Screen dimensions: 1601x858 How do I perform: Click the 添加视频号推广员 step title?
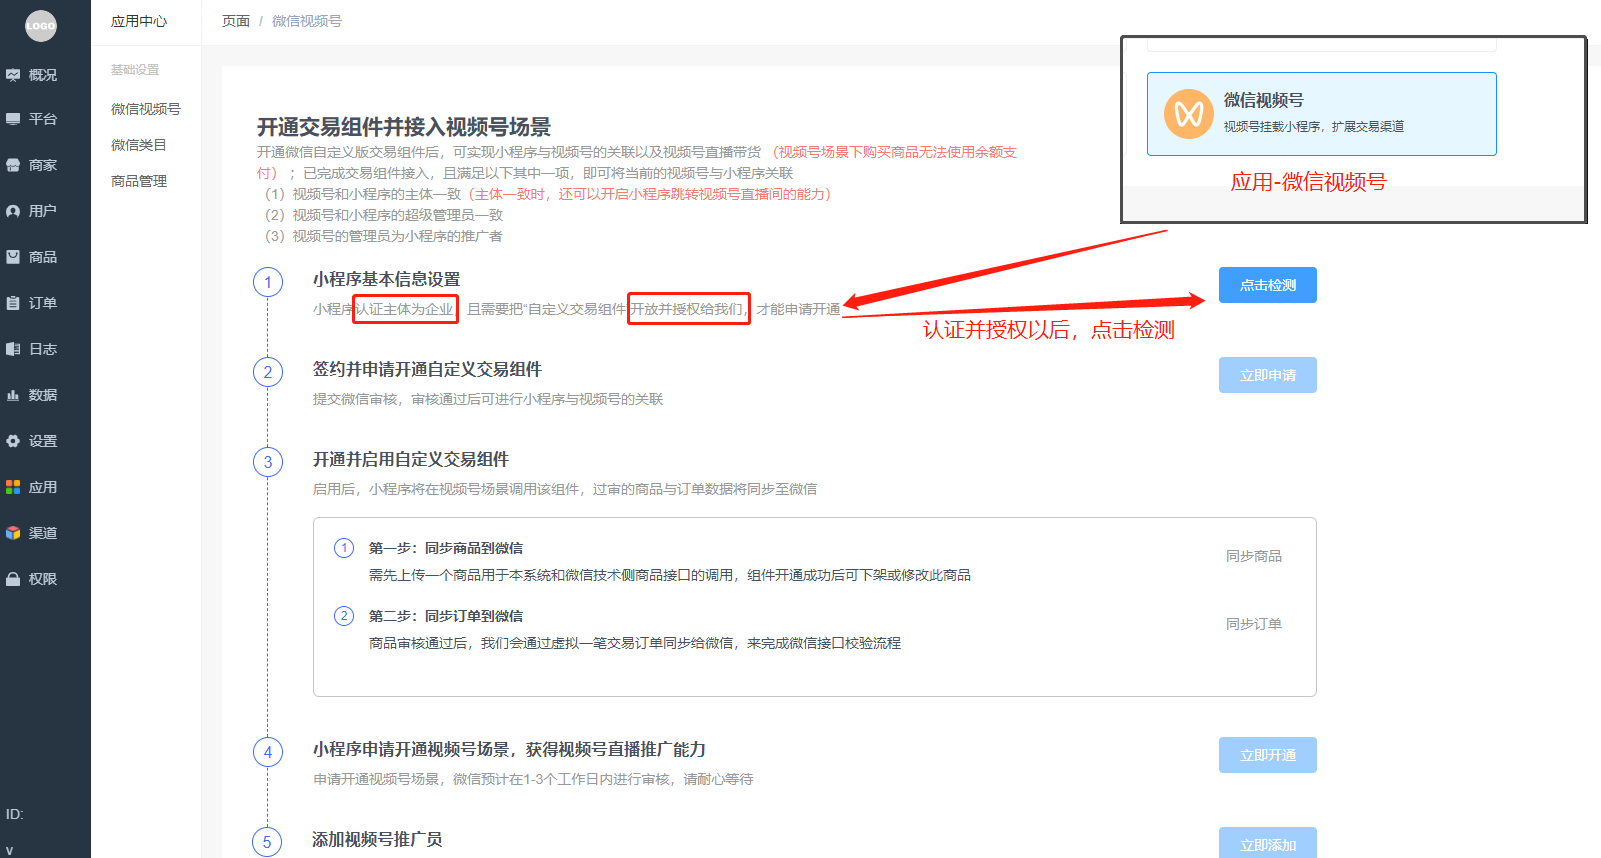(x=377, y=839)
